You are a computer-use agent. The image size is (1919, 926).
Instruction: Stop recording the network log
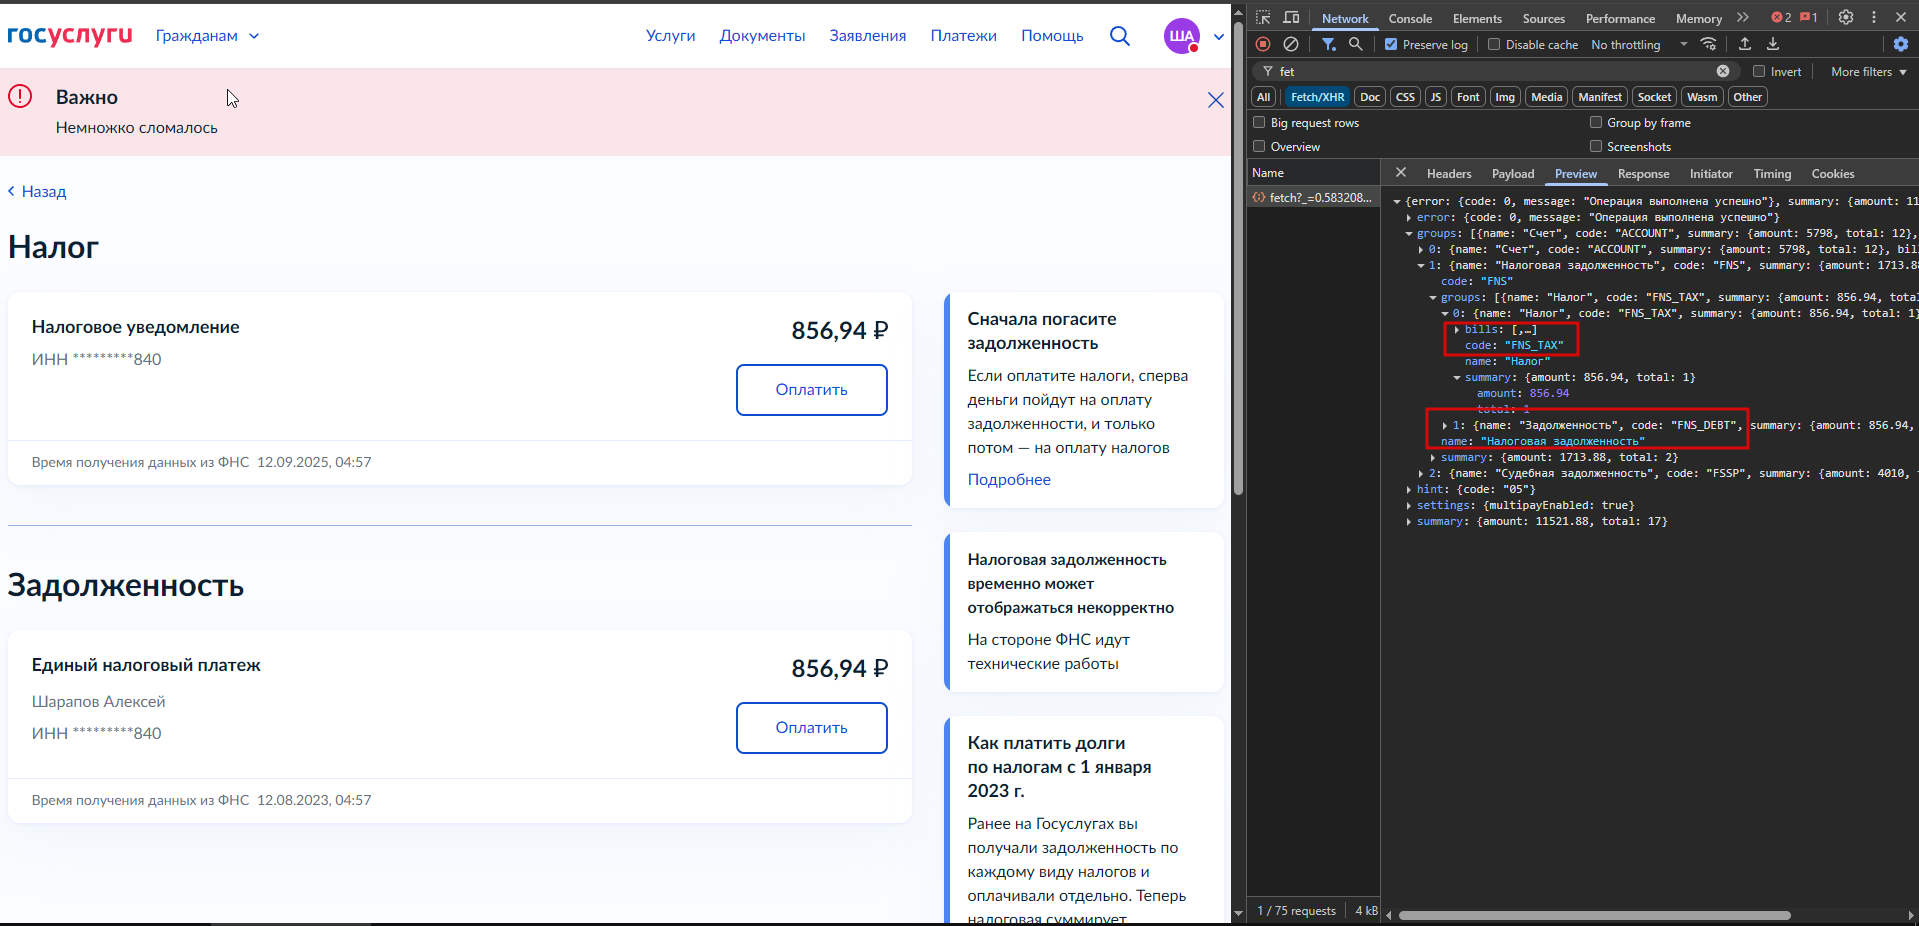1263,44
